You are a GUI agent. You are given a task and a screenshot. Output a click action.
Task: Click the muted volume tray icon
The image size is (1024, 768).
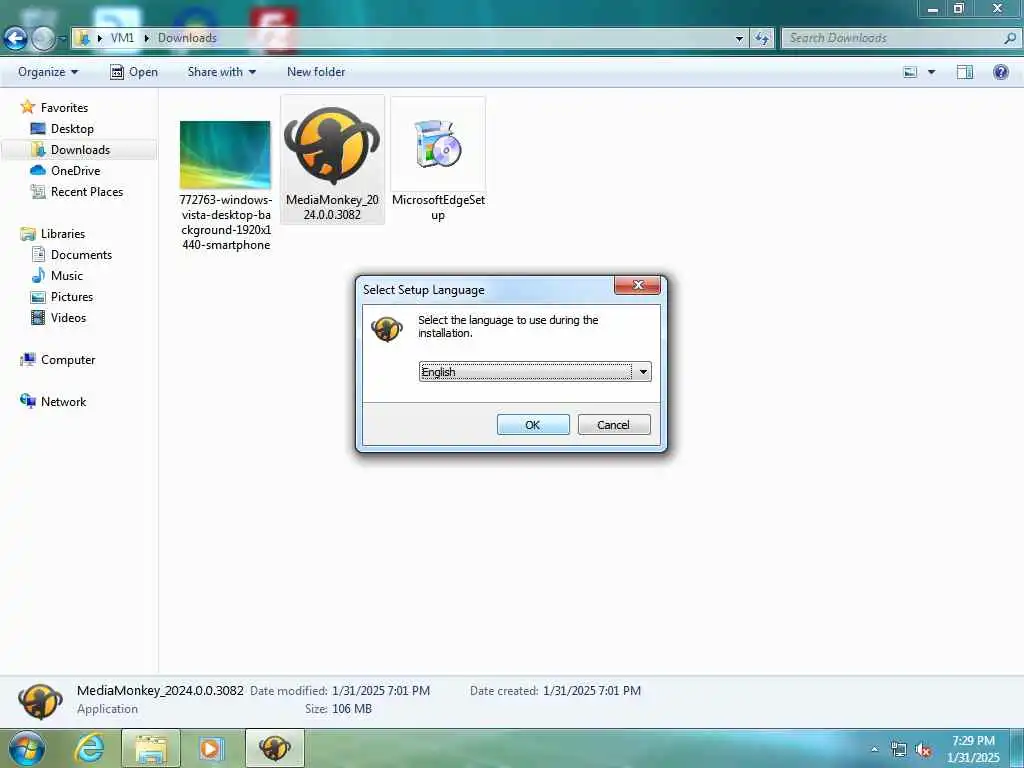(x=923, y=749)
